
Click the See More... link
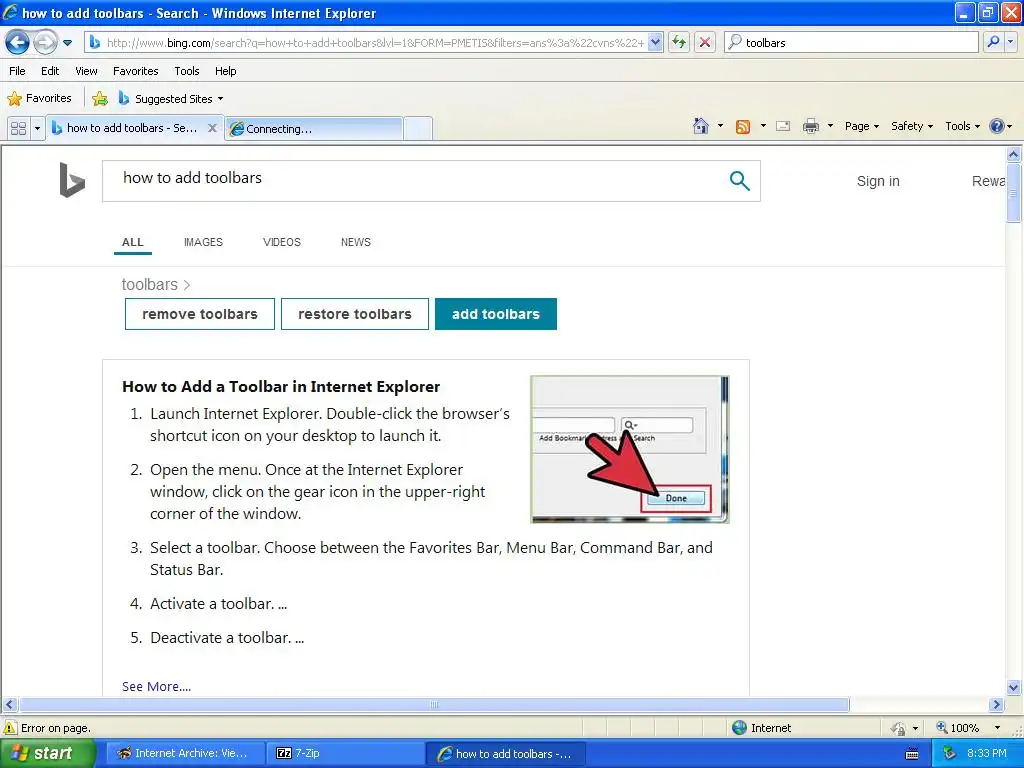click(156, 686)
